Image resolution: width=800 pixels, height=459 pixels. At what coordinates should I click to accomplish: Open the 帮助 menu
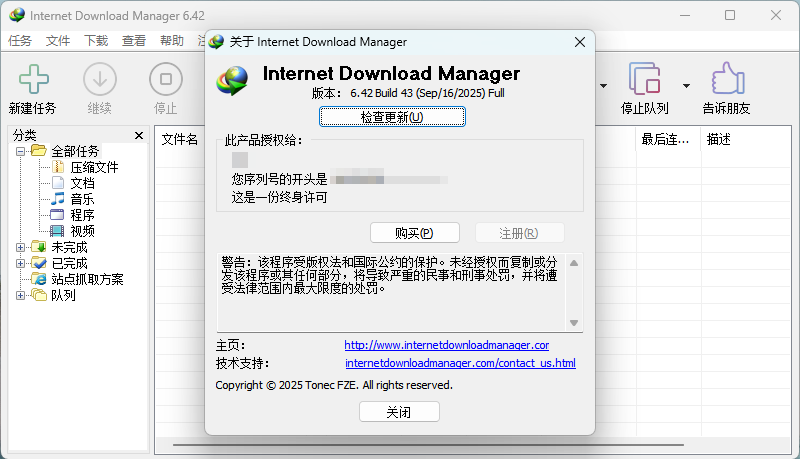(x=172, y=41)
